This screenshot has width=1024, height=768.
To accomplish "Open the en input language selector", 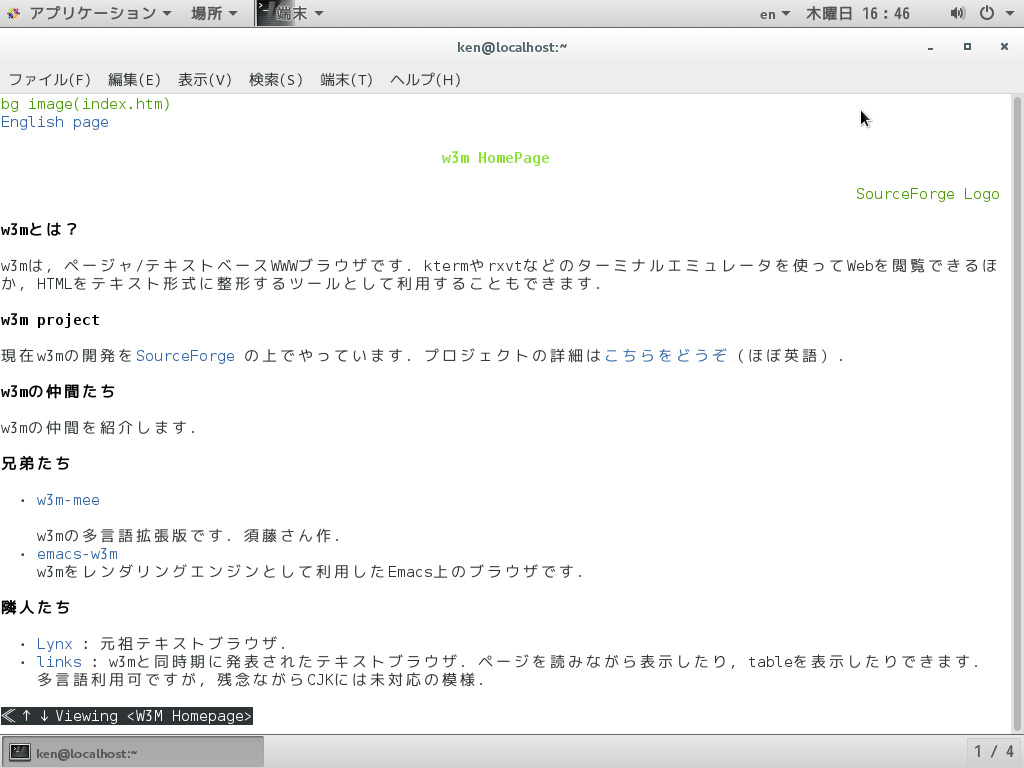I will coord(775,14).
